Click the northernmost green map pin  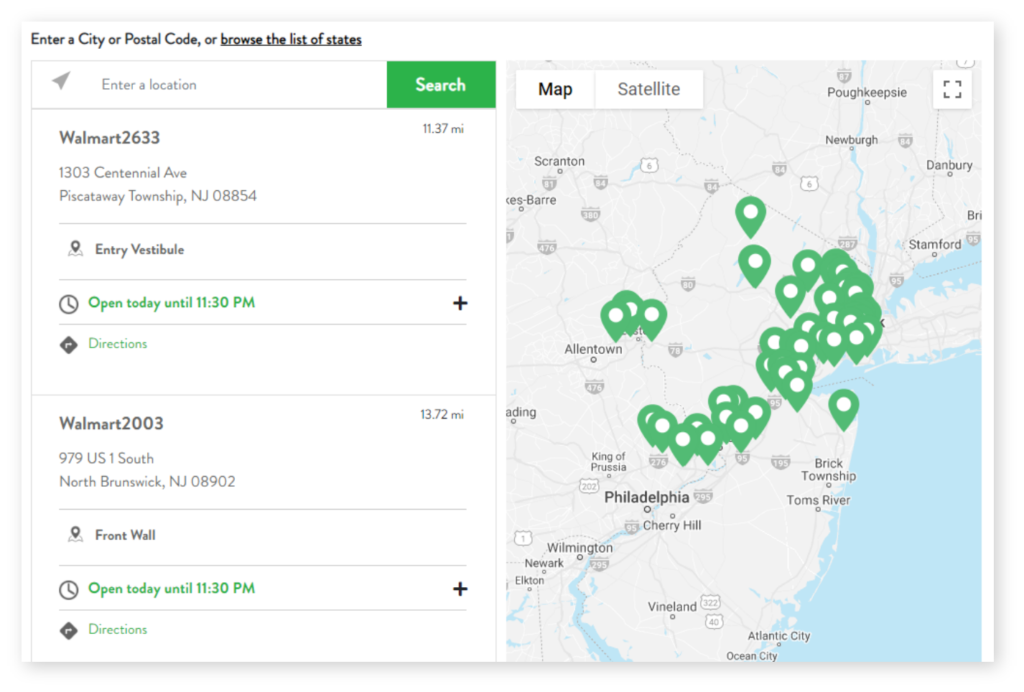[x=750, y=215]
